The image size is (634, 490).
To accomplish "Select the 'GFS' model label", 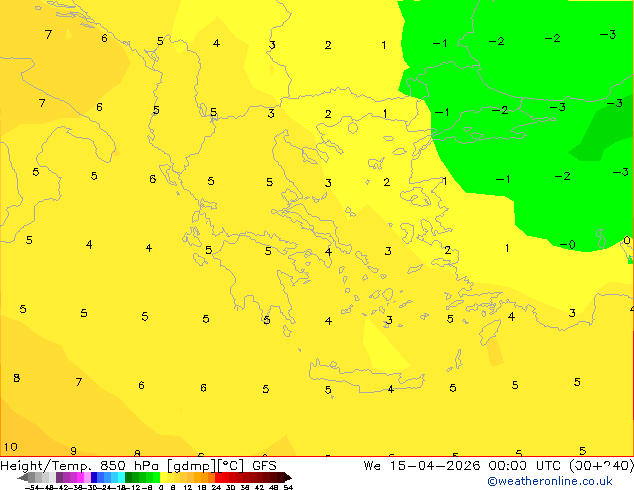I will 264,466.
